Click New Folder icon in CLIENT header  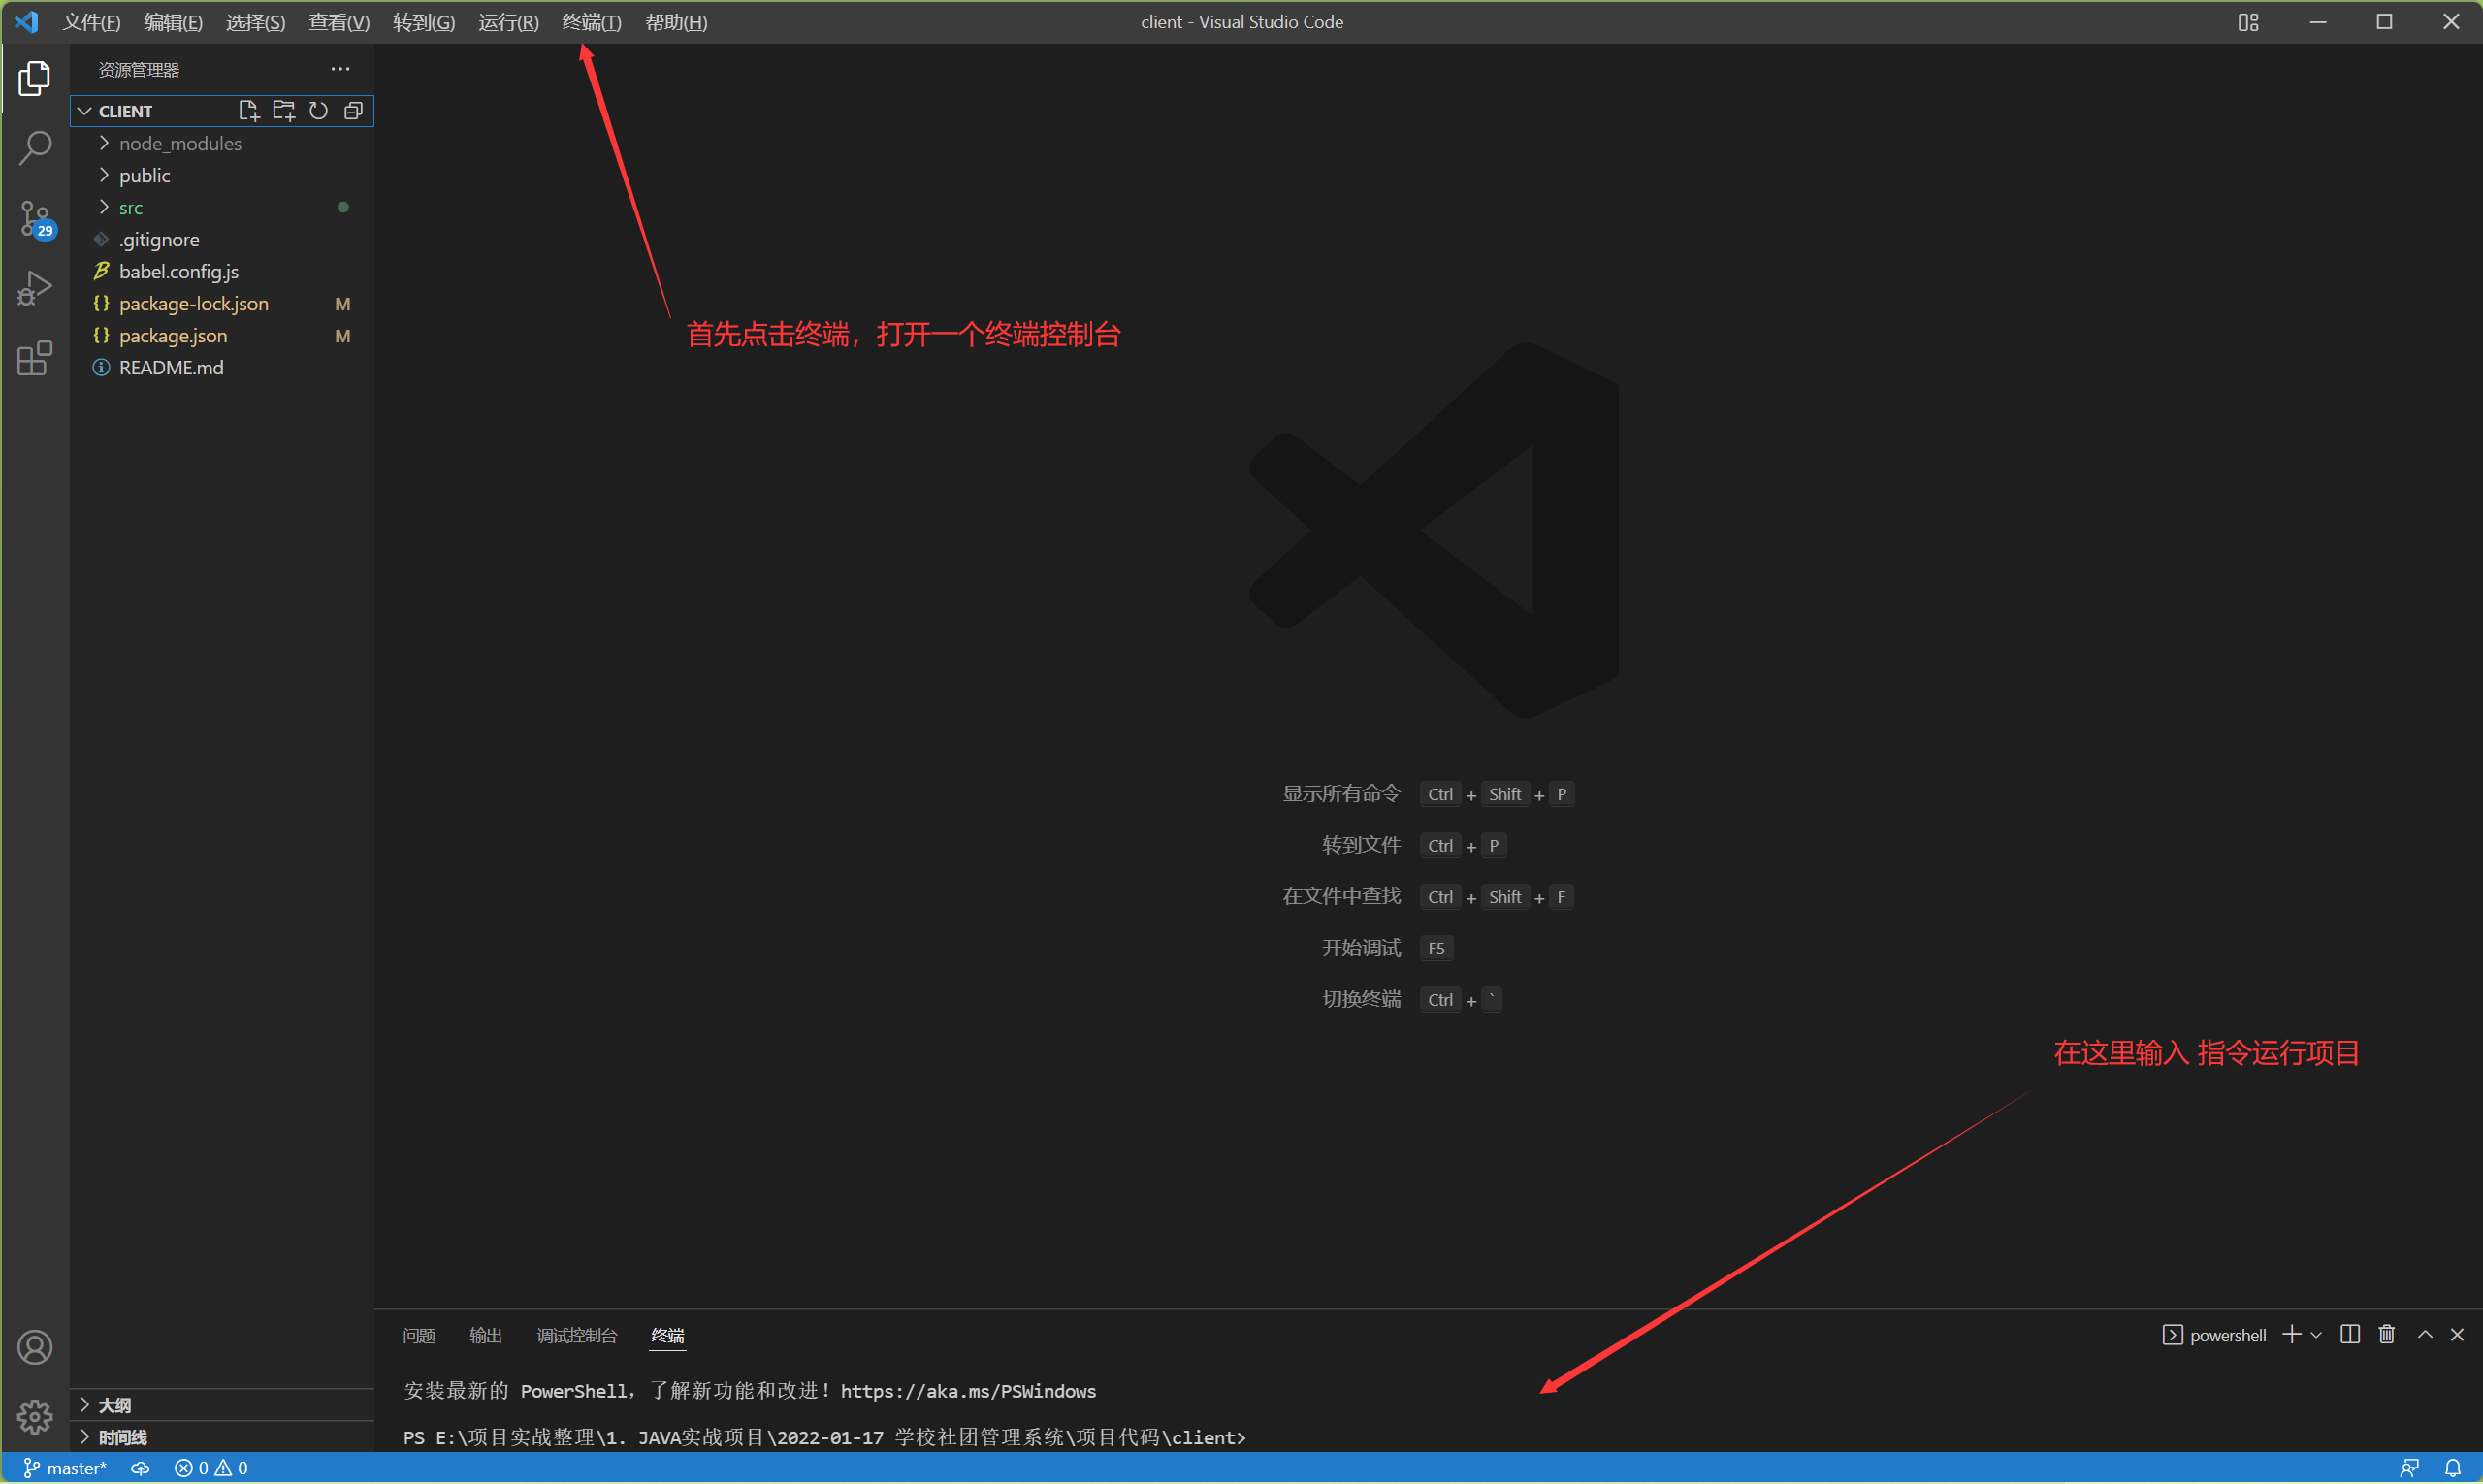(284, 111)
